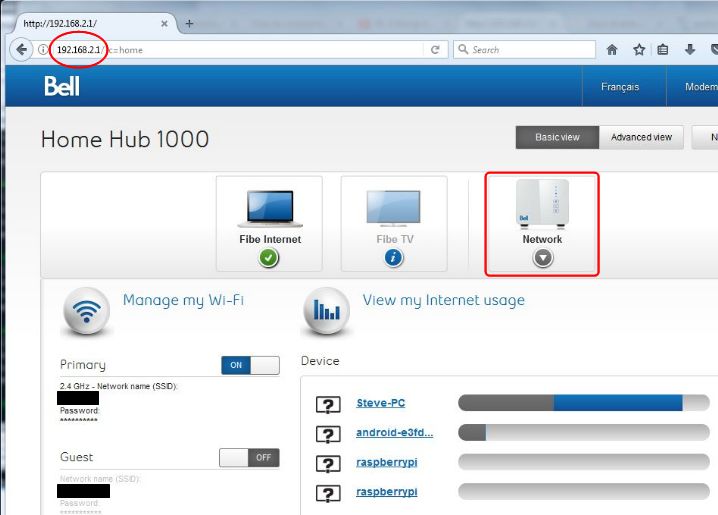Open the browser home icon

click(x=612, y=49)
